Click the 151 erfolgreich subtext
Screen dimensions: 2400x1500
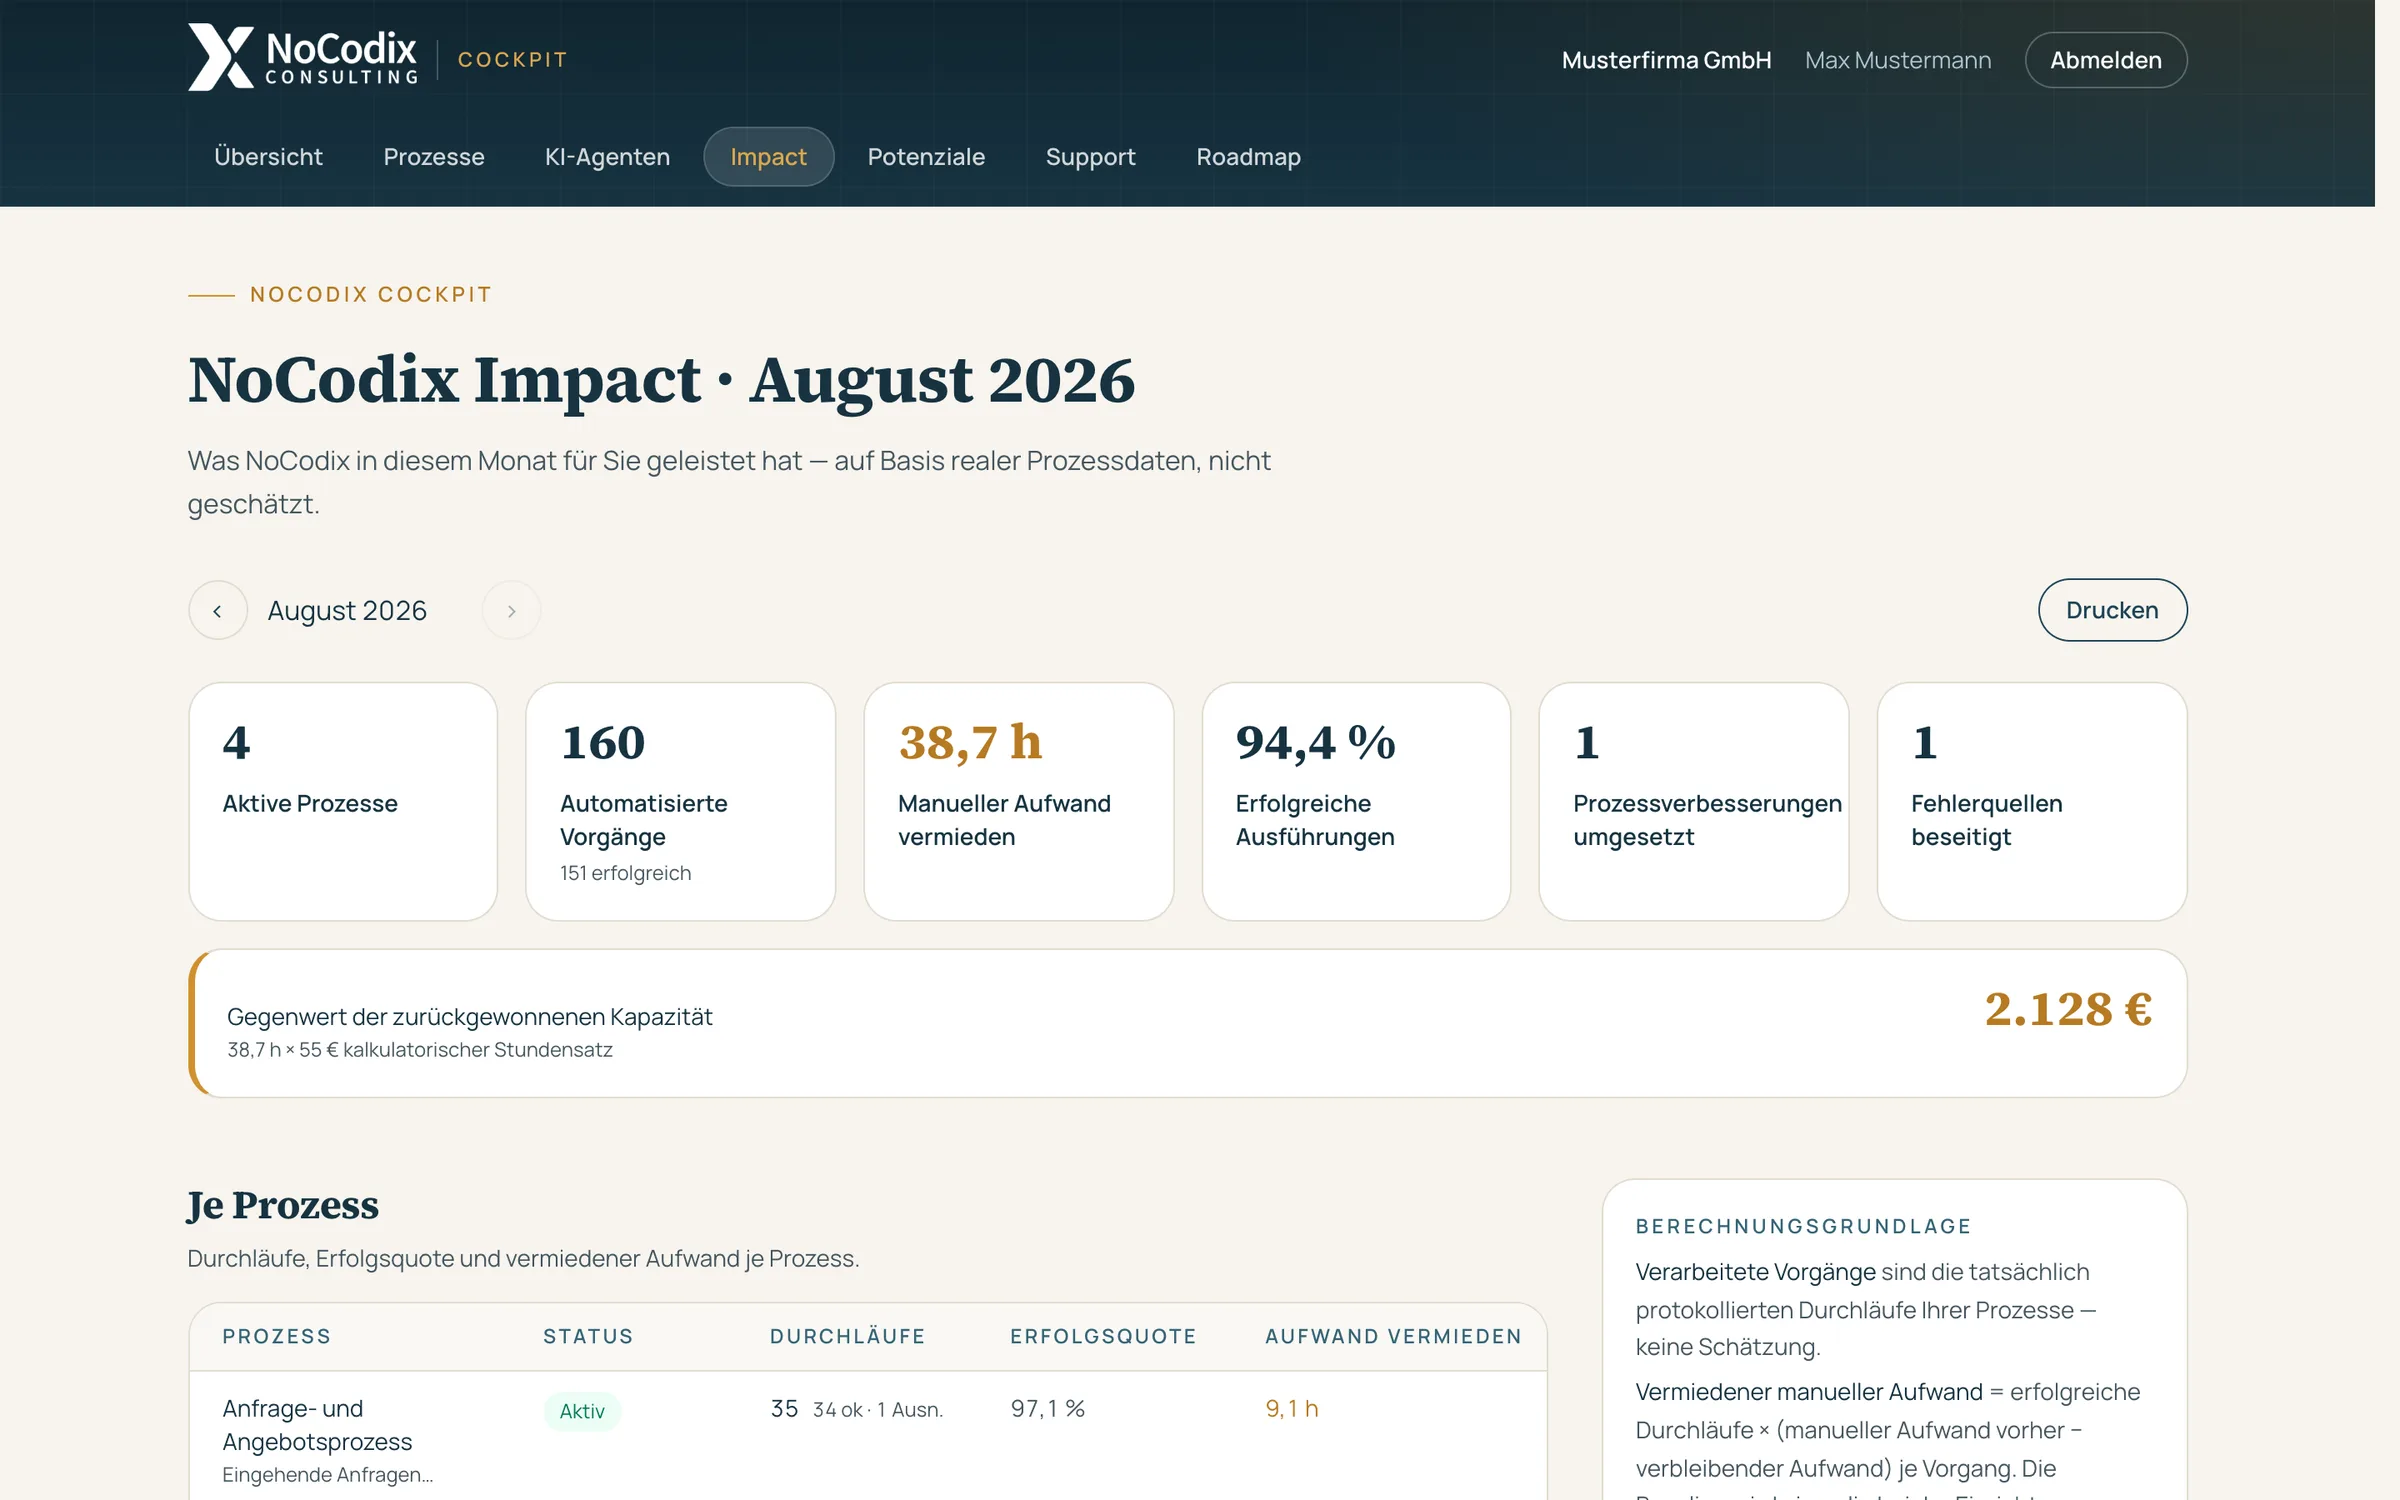625,873
